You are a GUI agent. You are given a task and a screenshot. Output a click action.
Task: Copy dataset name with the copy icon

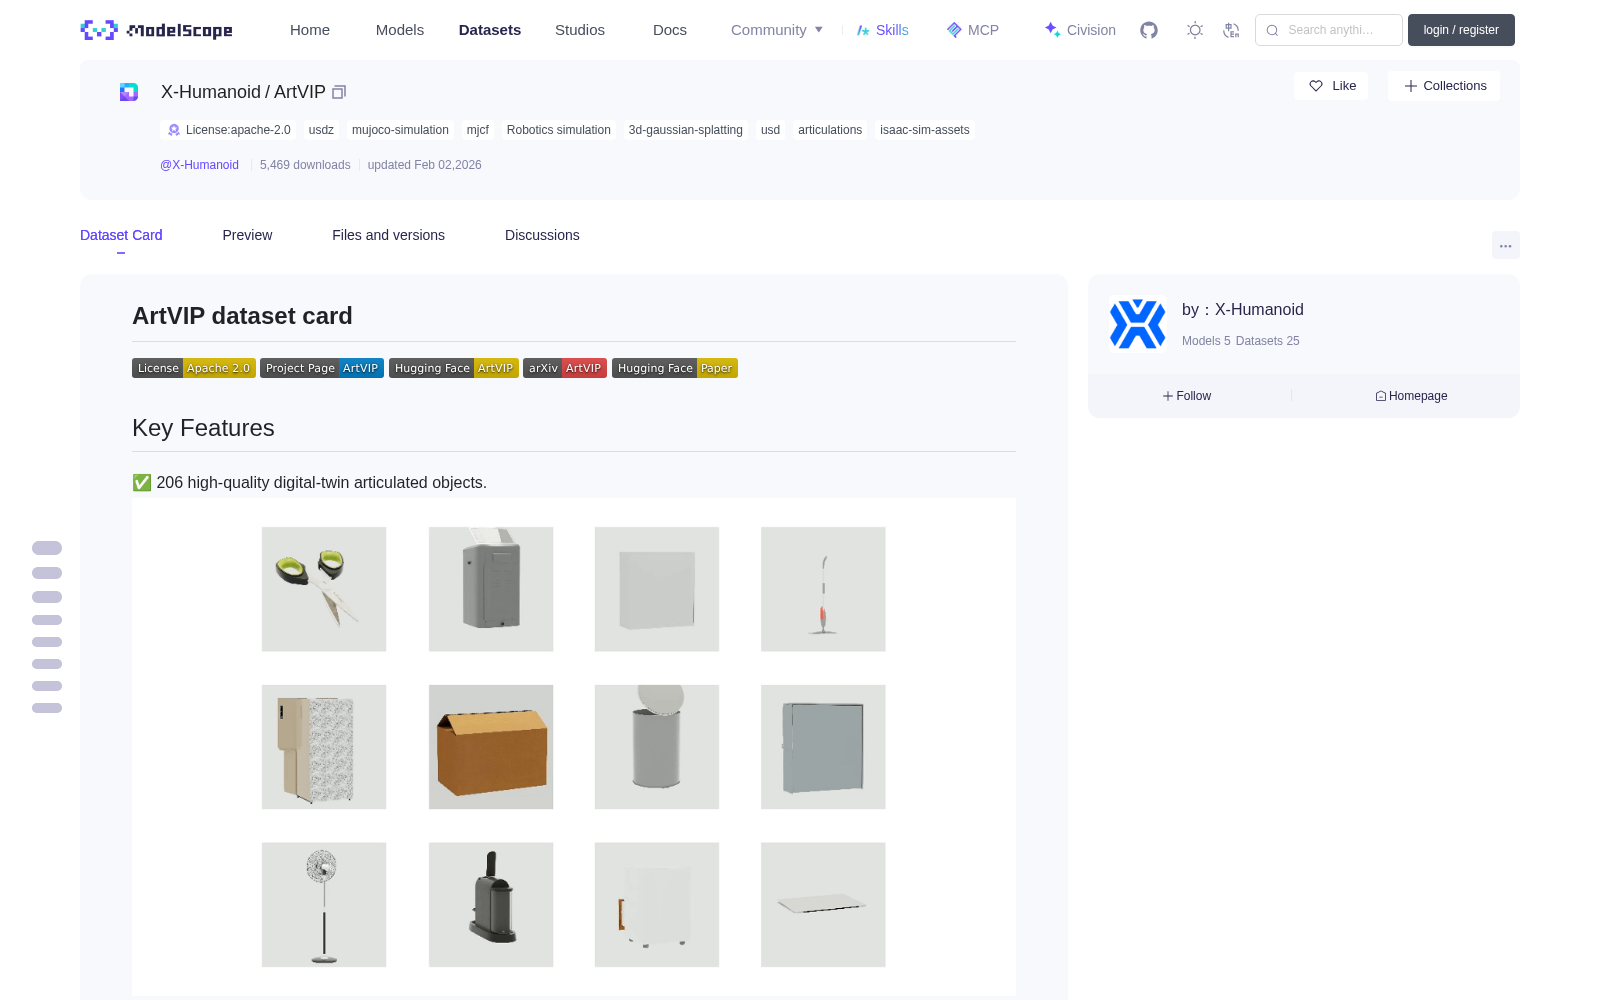pyautogui.click(x=339, y=92)
